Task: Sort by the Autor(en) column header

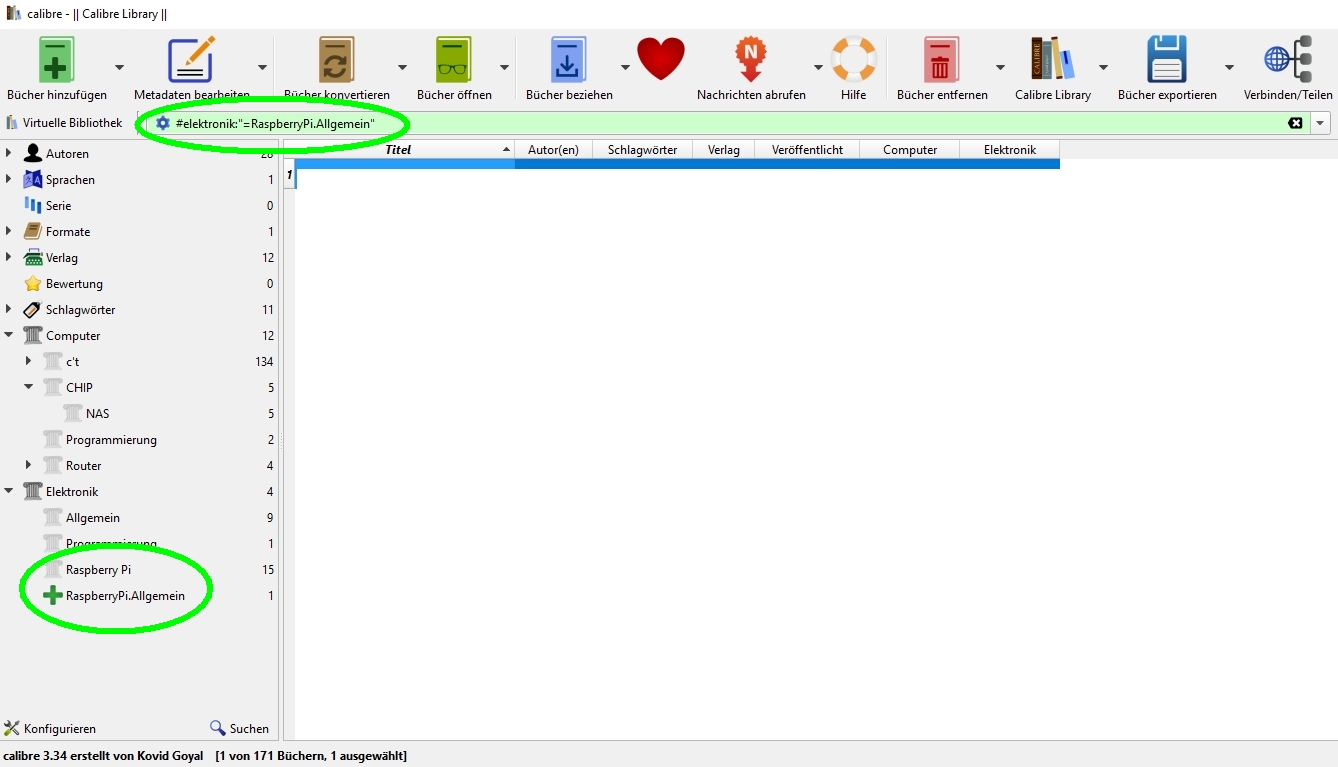Action: point(553,149)
